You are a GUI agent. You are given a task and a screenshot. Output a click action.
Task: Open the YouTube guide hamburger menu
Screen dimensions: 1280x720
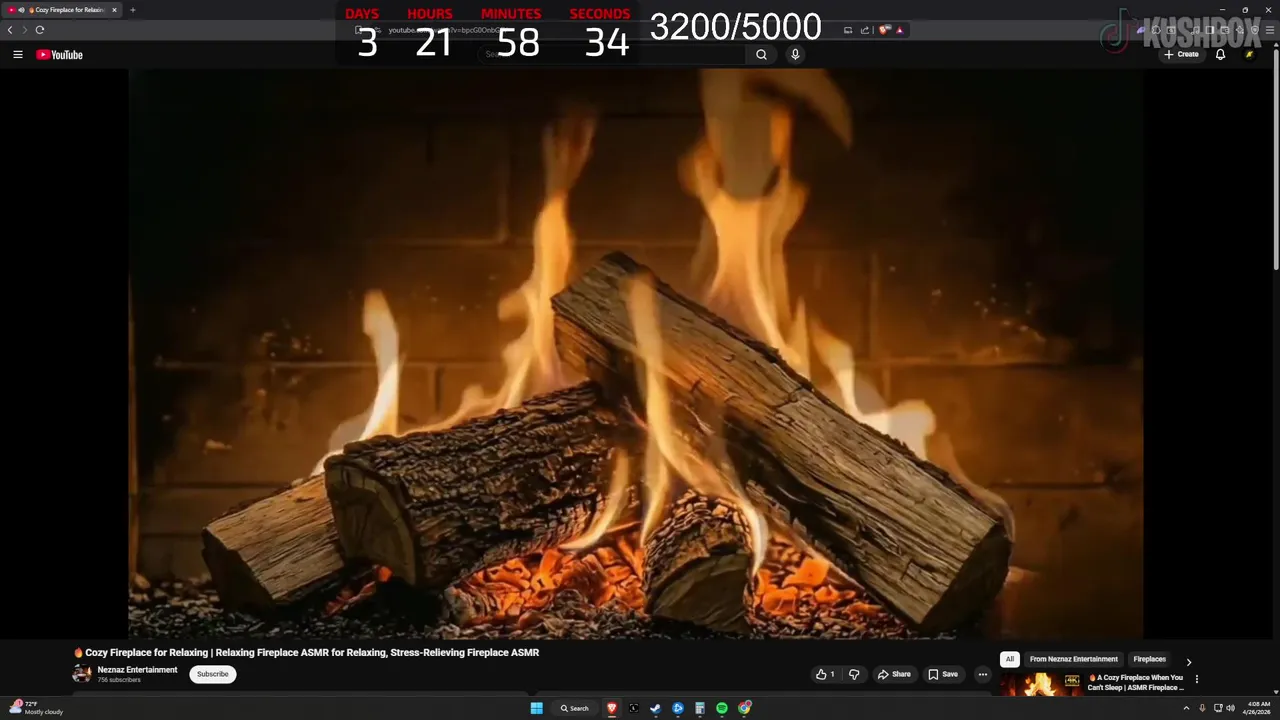(x=18, y=55)
